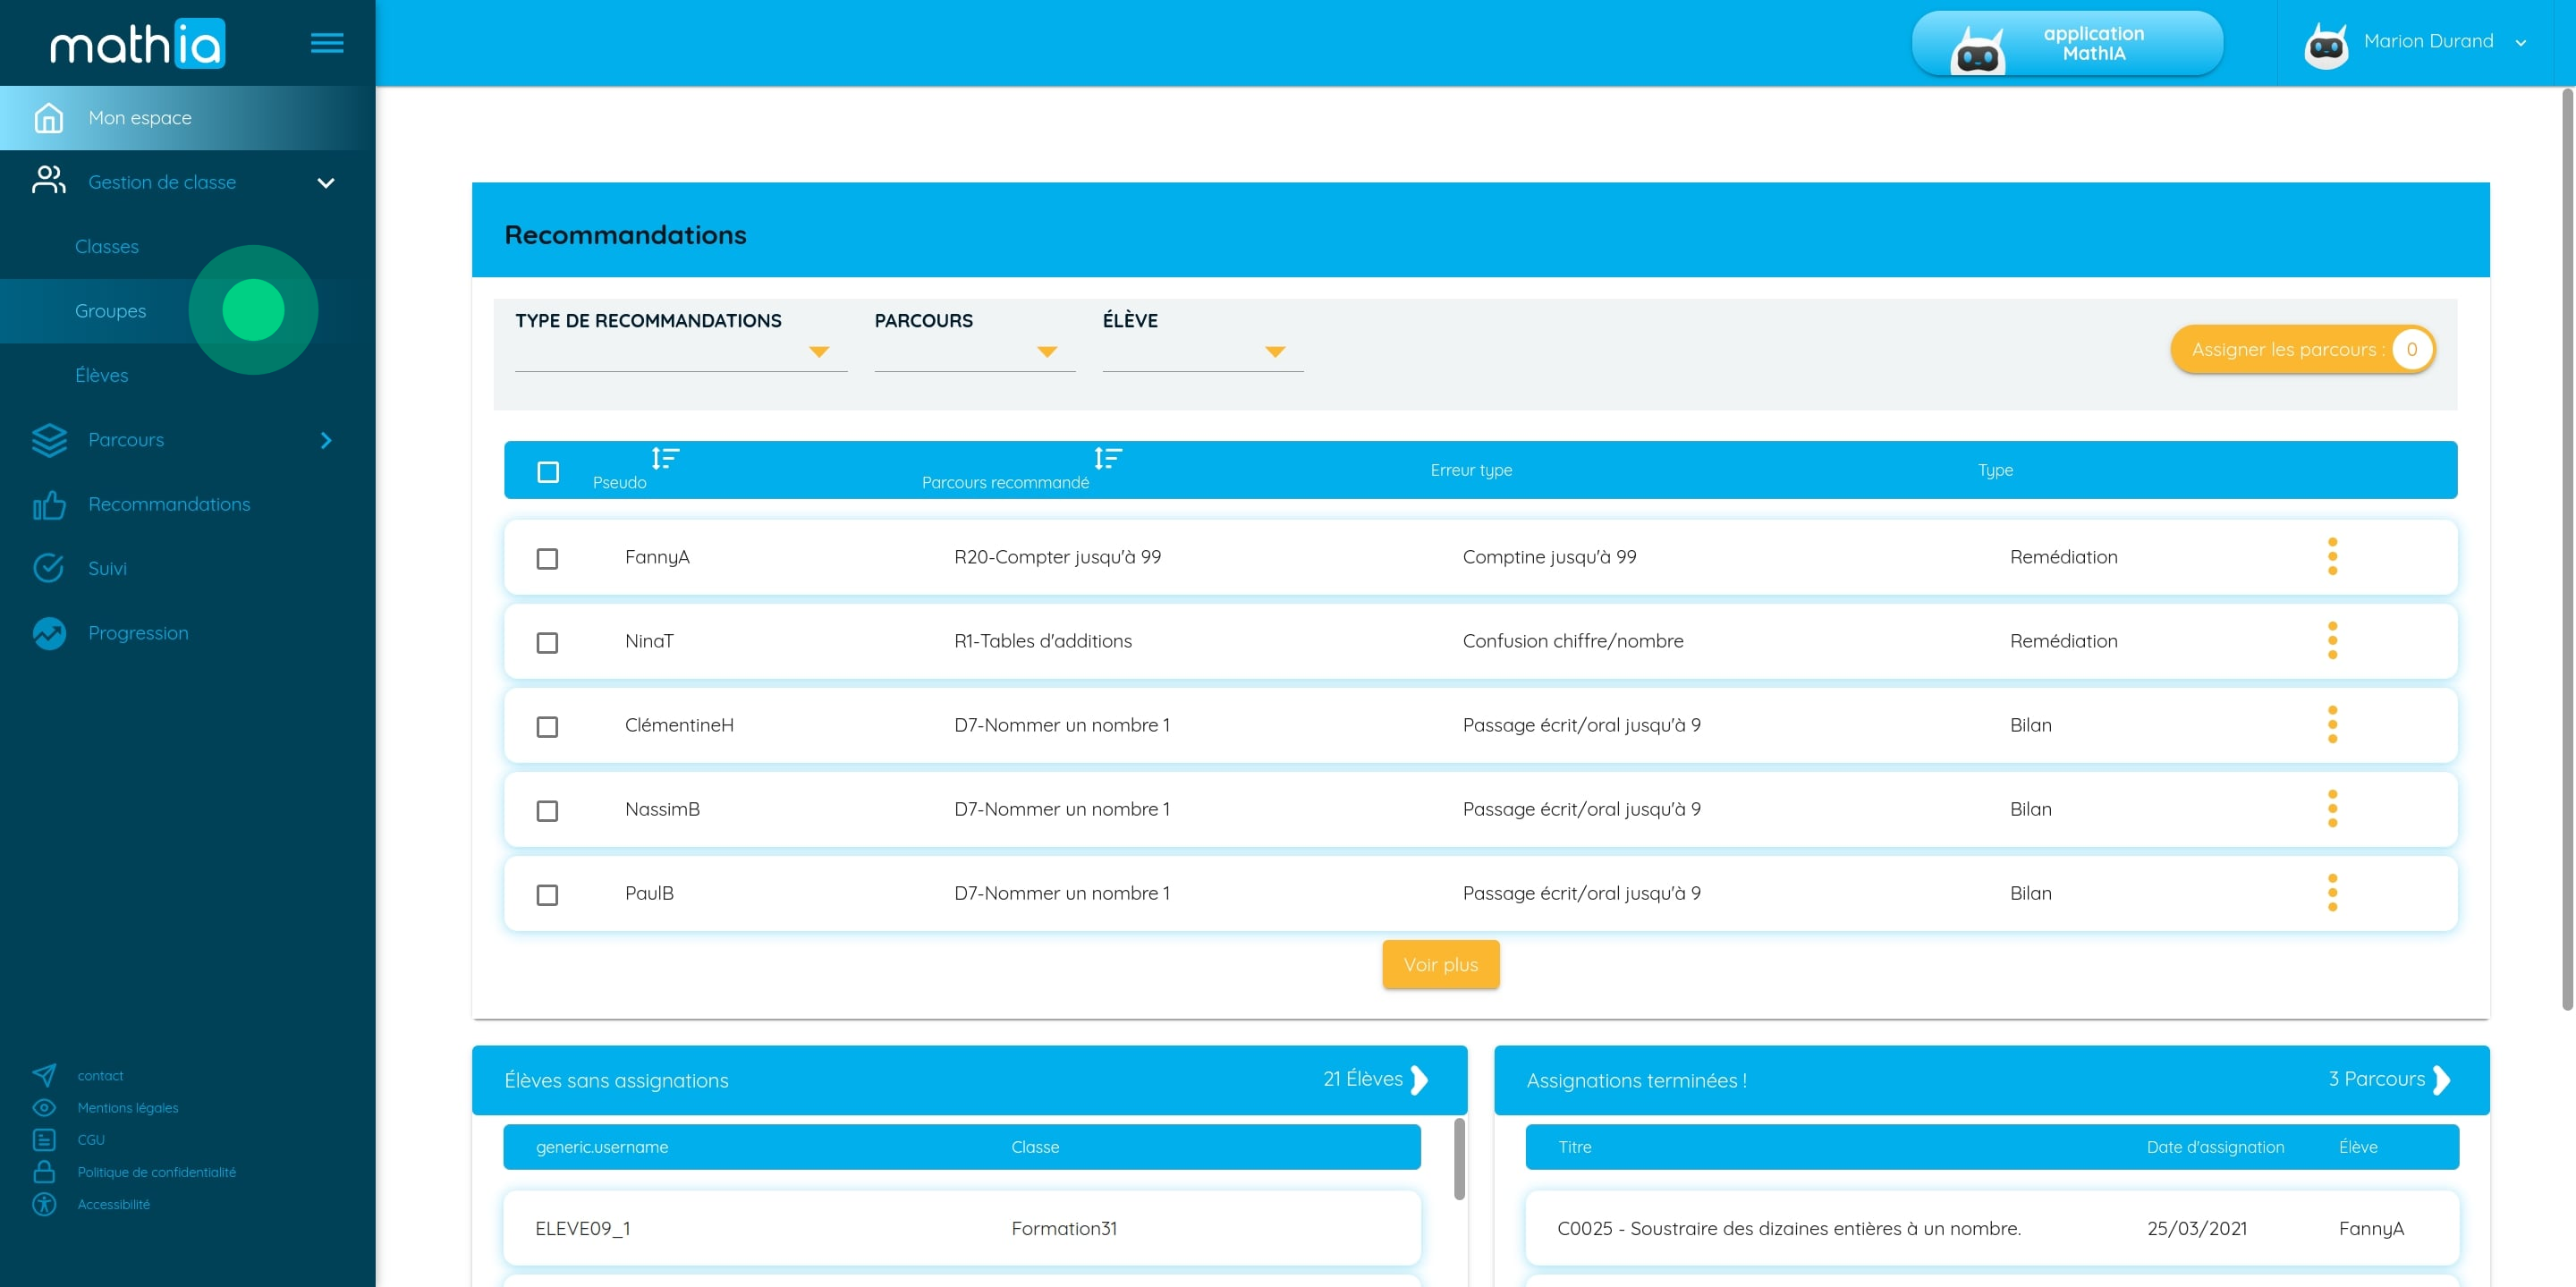Click the Accessibilité icon in the footer

(44, 1204)
